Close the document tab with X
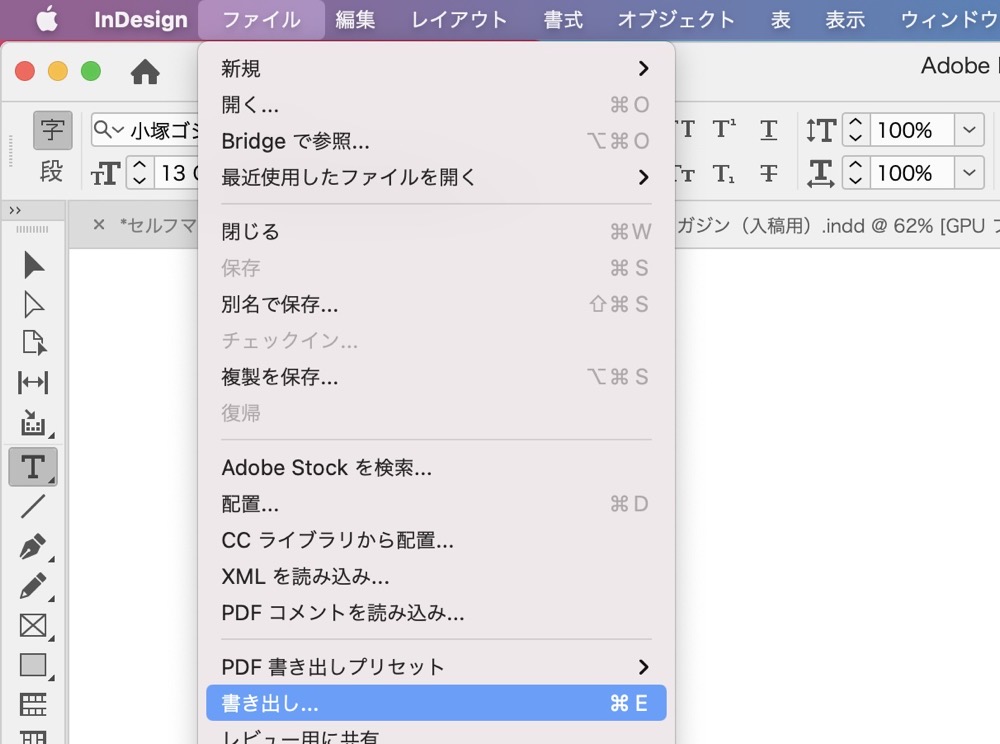 pos(99,224)
